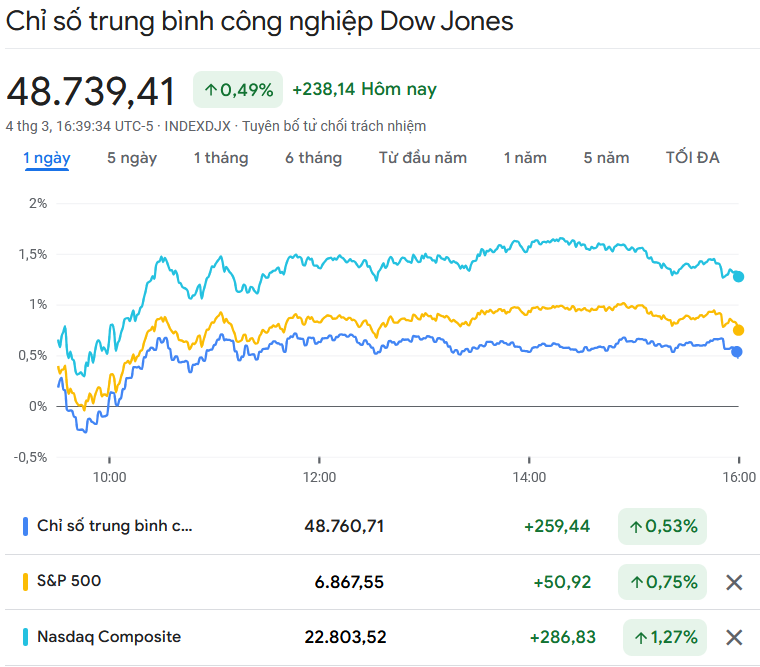Click the blue Dow Jones endpoint dot
This screenshot has height=667, width=760.
click(737, 352)
